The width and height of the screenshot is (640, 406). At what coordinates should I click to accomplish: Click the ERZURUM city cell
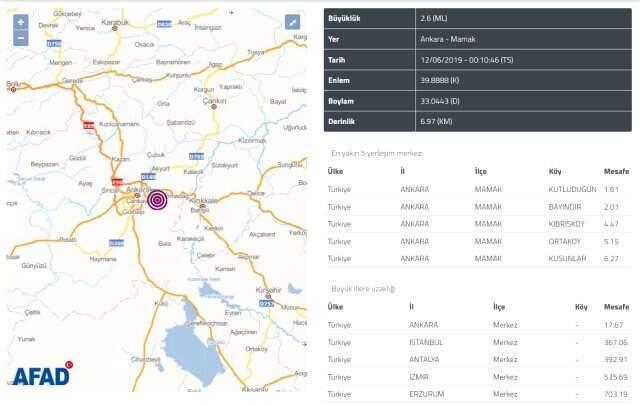427,394
